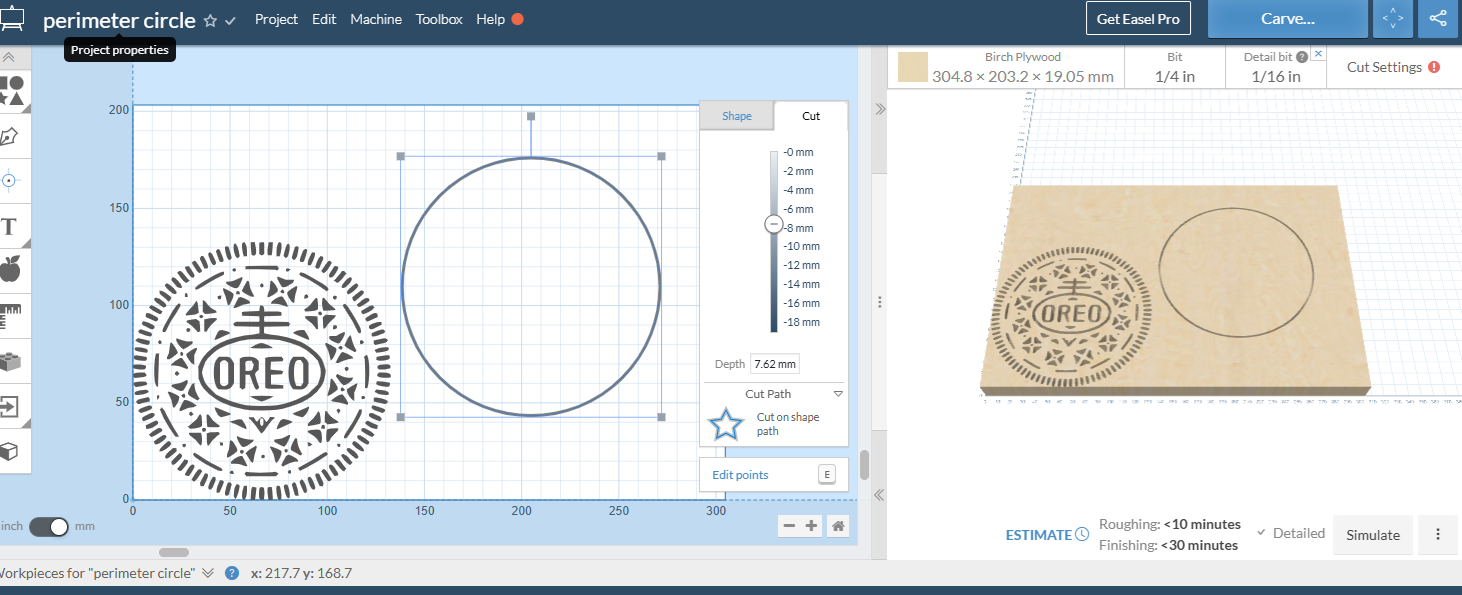The height and width of the screenshot is (595, 1462).
Task: Open the Apps lego brick icon
Action: point(11,361)
